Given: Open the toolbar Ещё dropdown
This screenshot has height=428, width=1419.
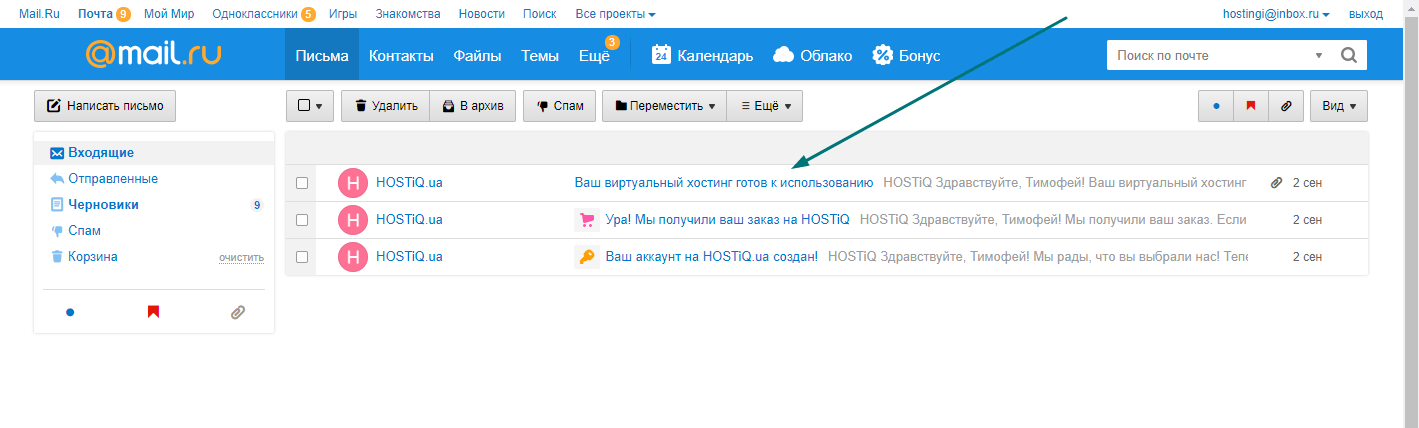Looking at the screenshot, I should pos(764,106).
